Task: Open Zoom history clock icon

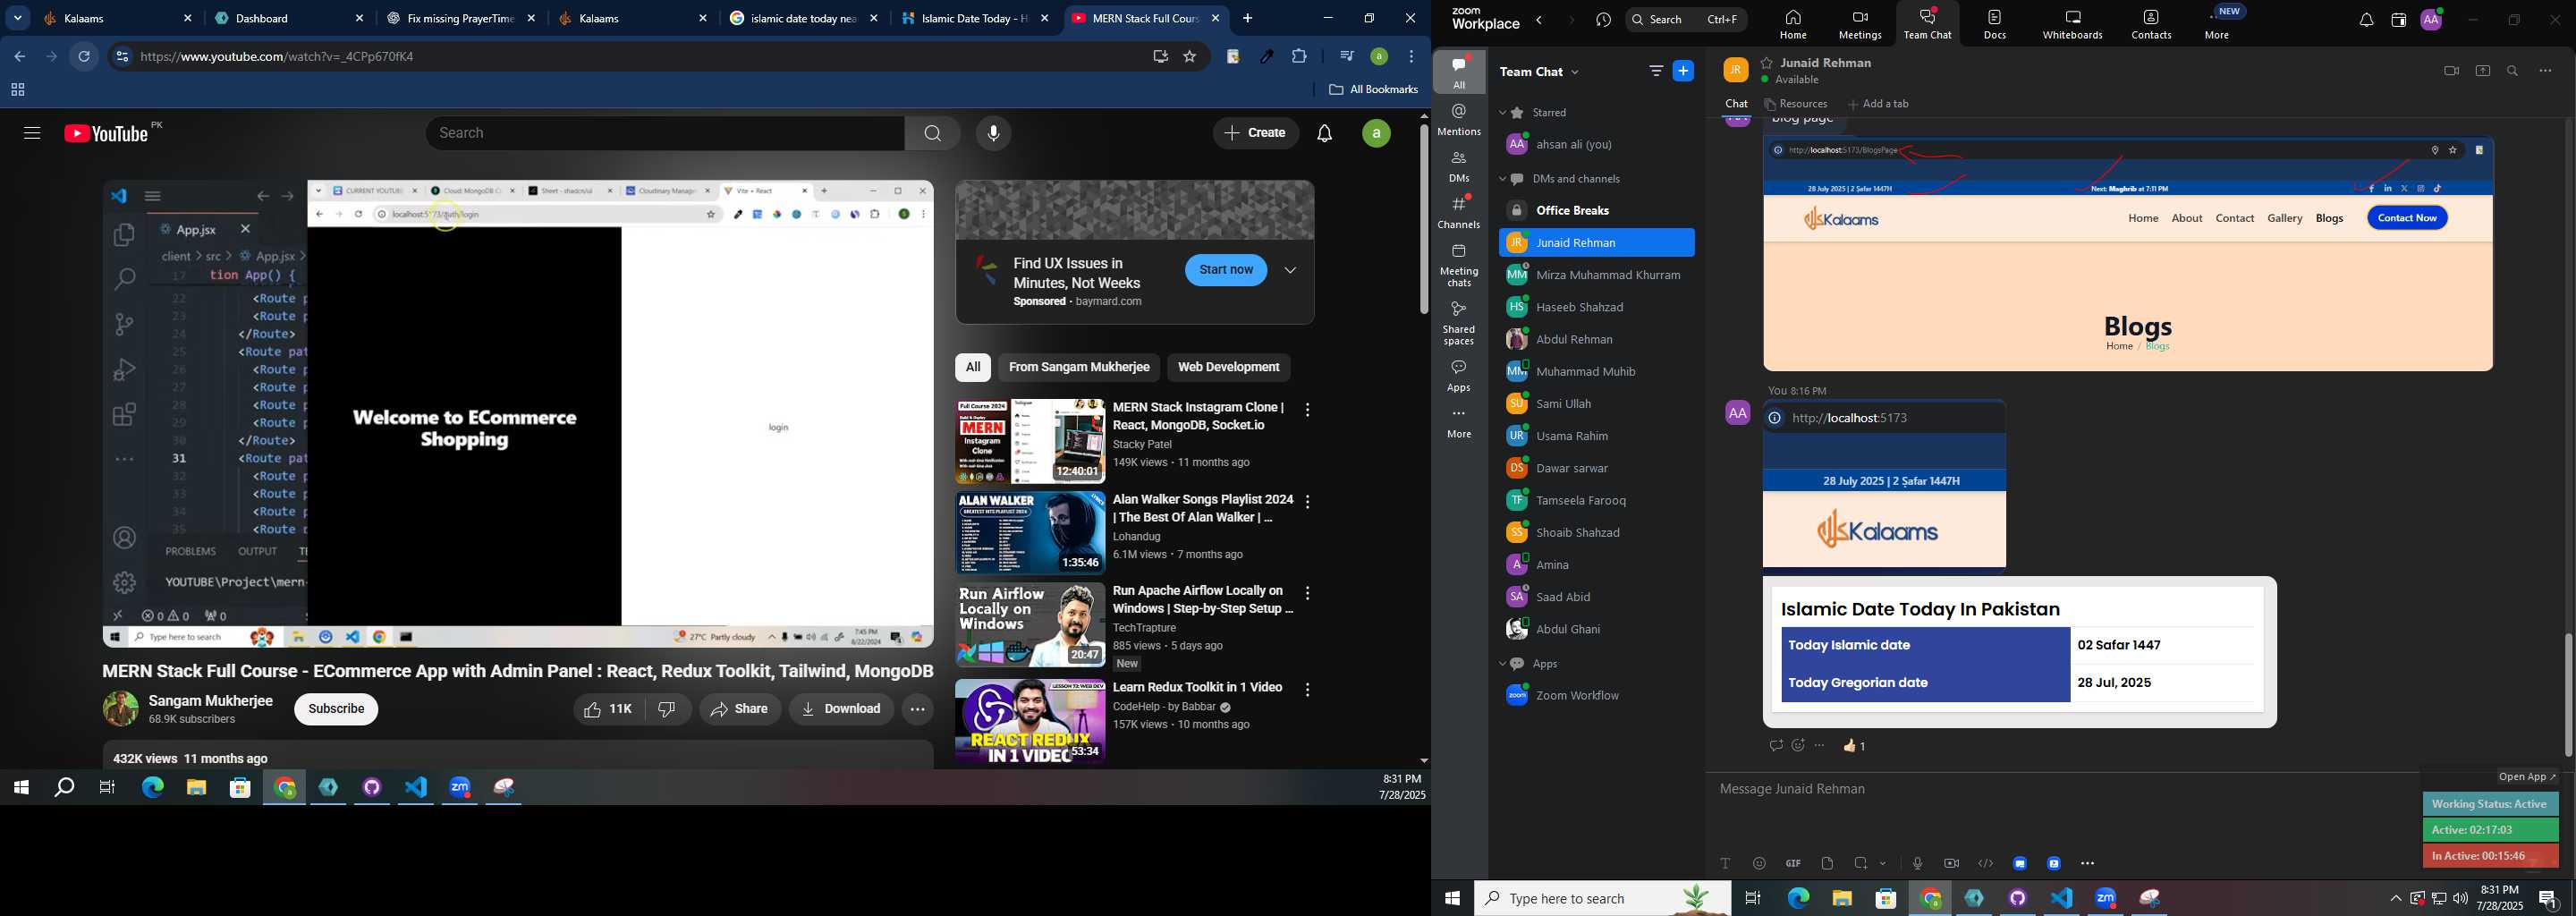Action: pos(1604,20)
